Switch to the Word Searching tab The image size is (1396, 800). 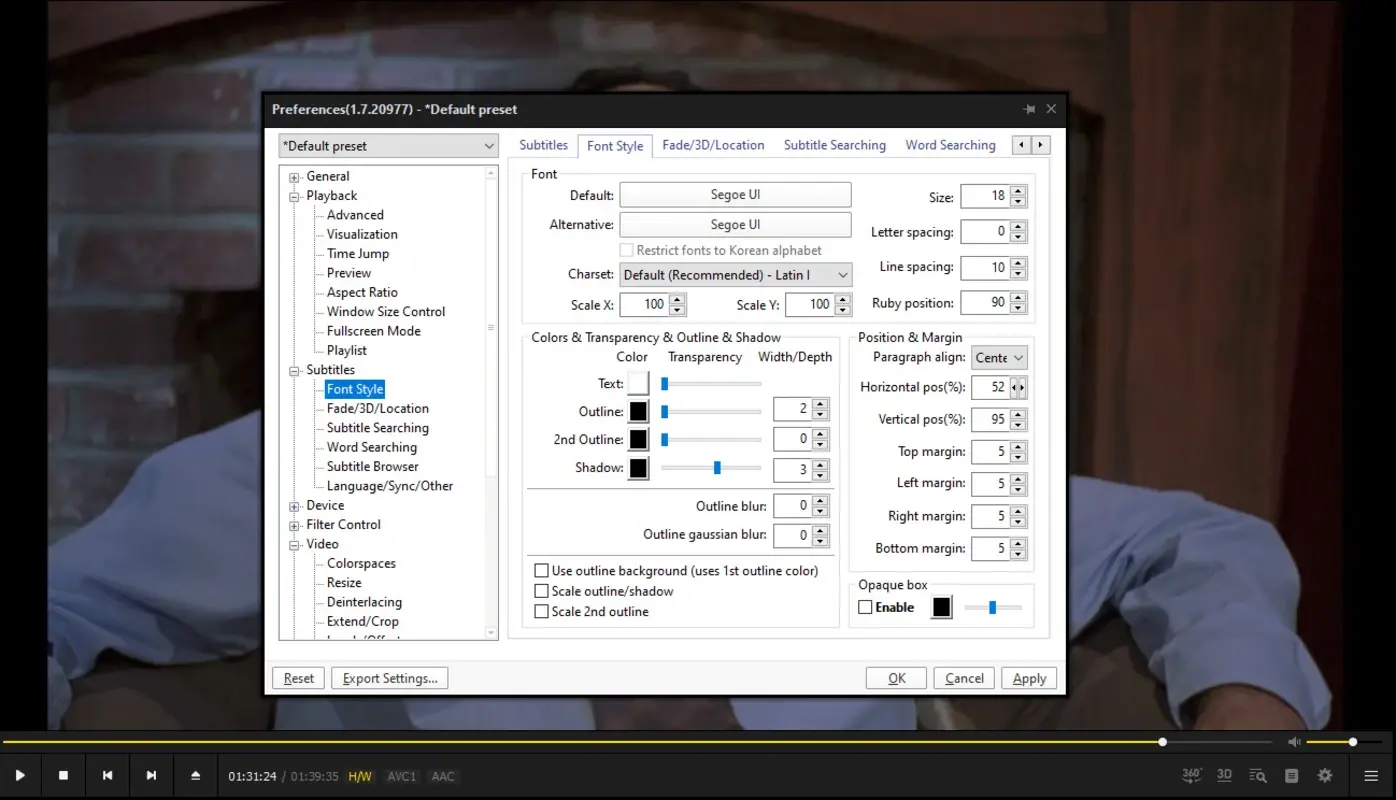point(949,145)
